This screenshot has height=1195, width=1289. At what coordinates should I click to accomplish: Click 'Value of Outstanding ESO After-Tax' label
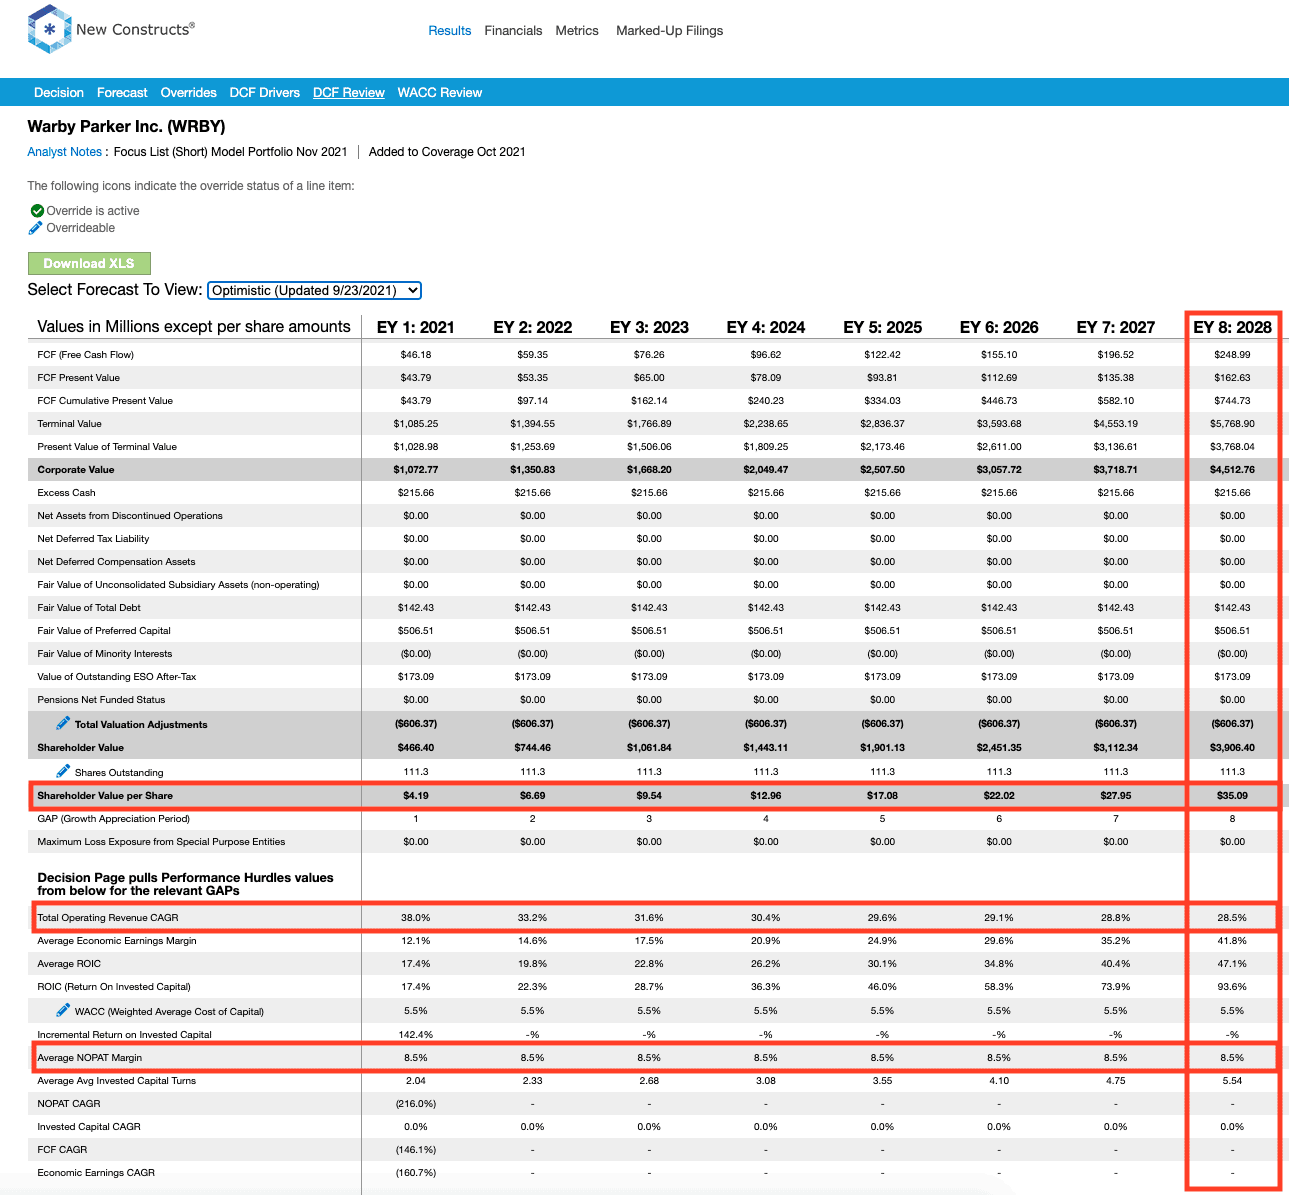click(x=117, y=677)
